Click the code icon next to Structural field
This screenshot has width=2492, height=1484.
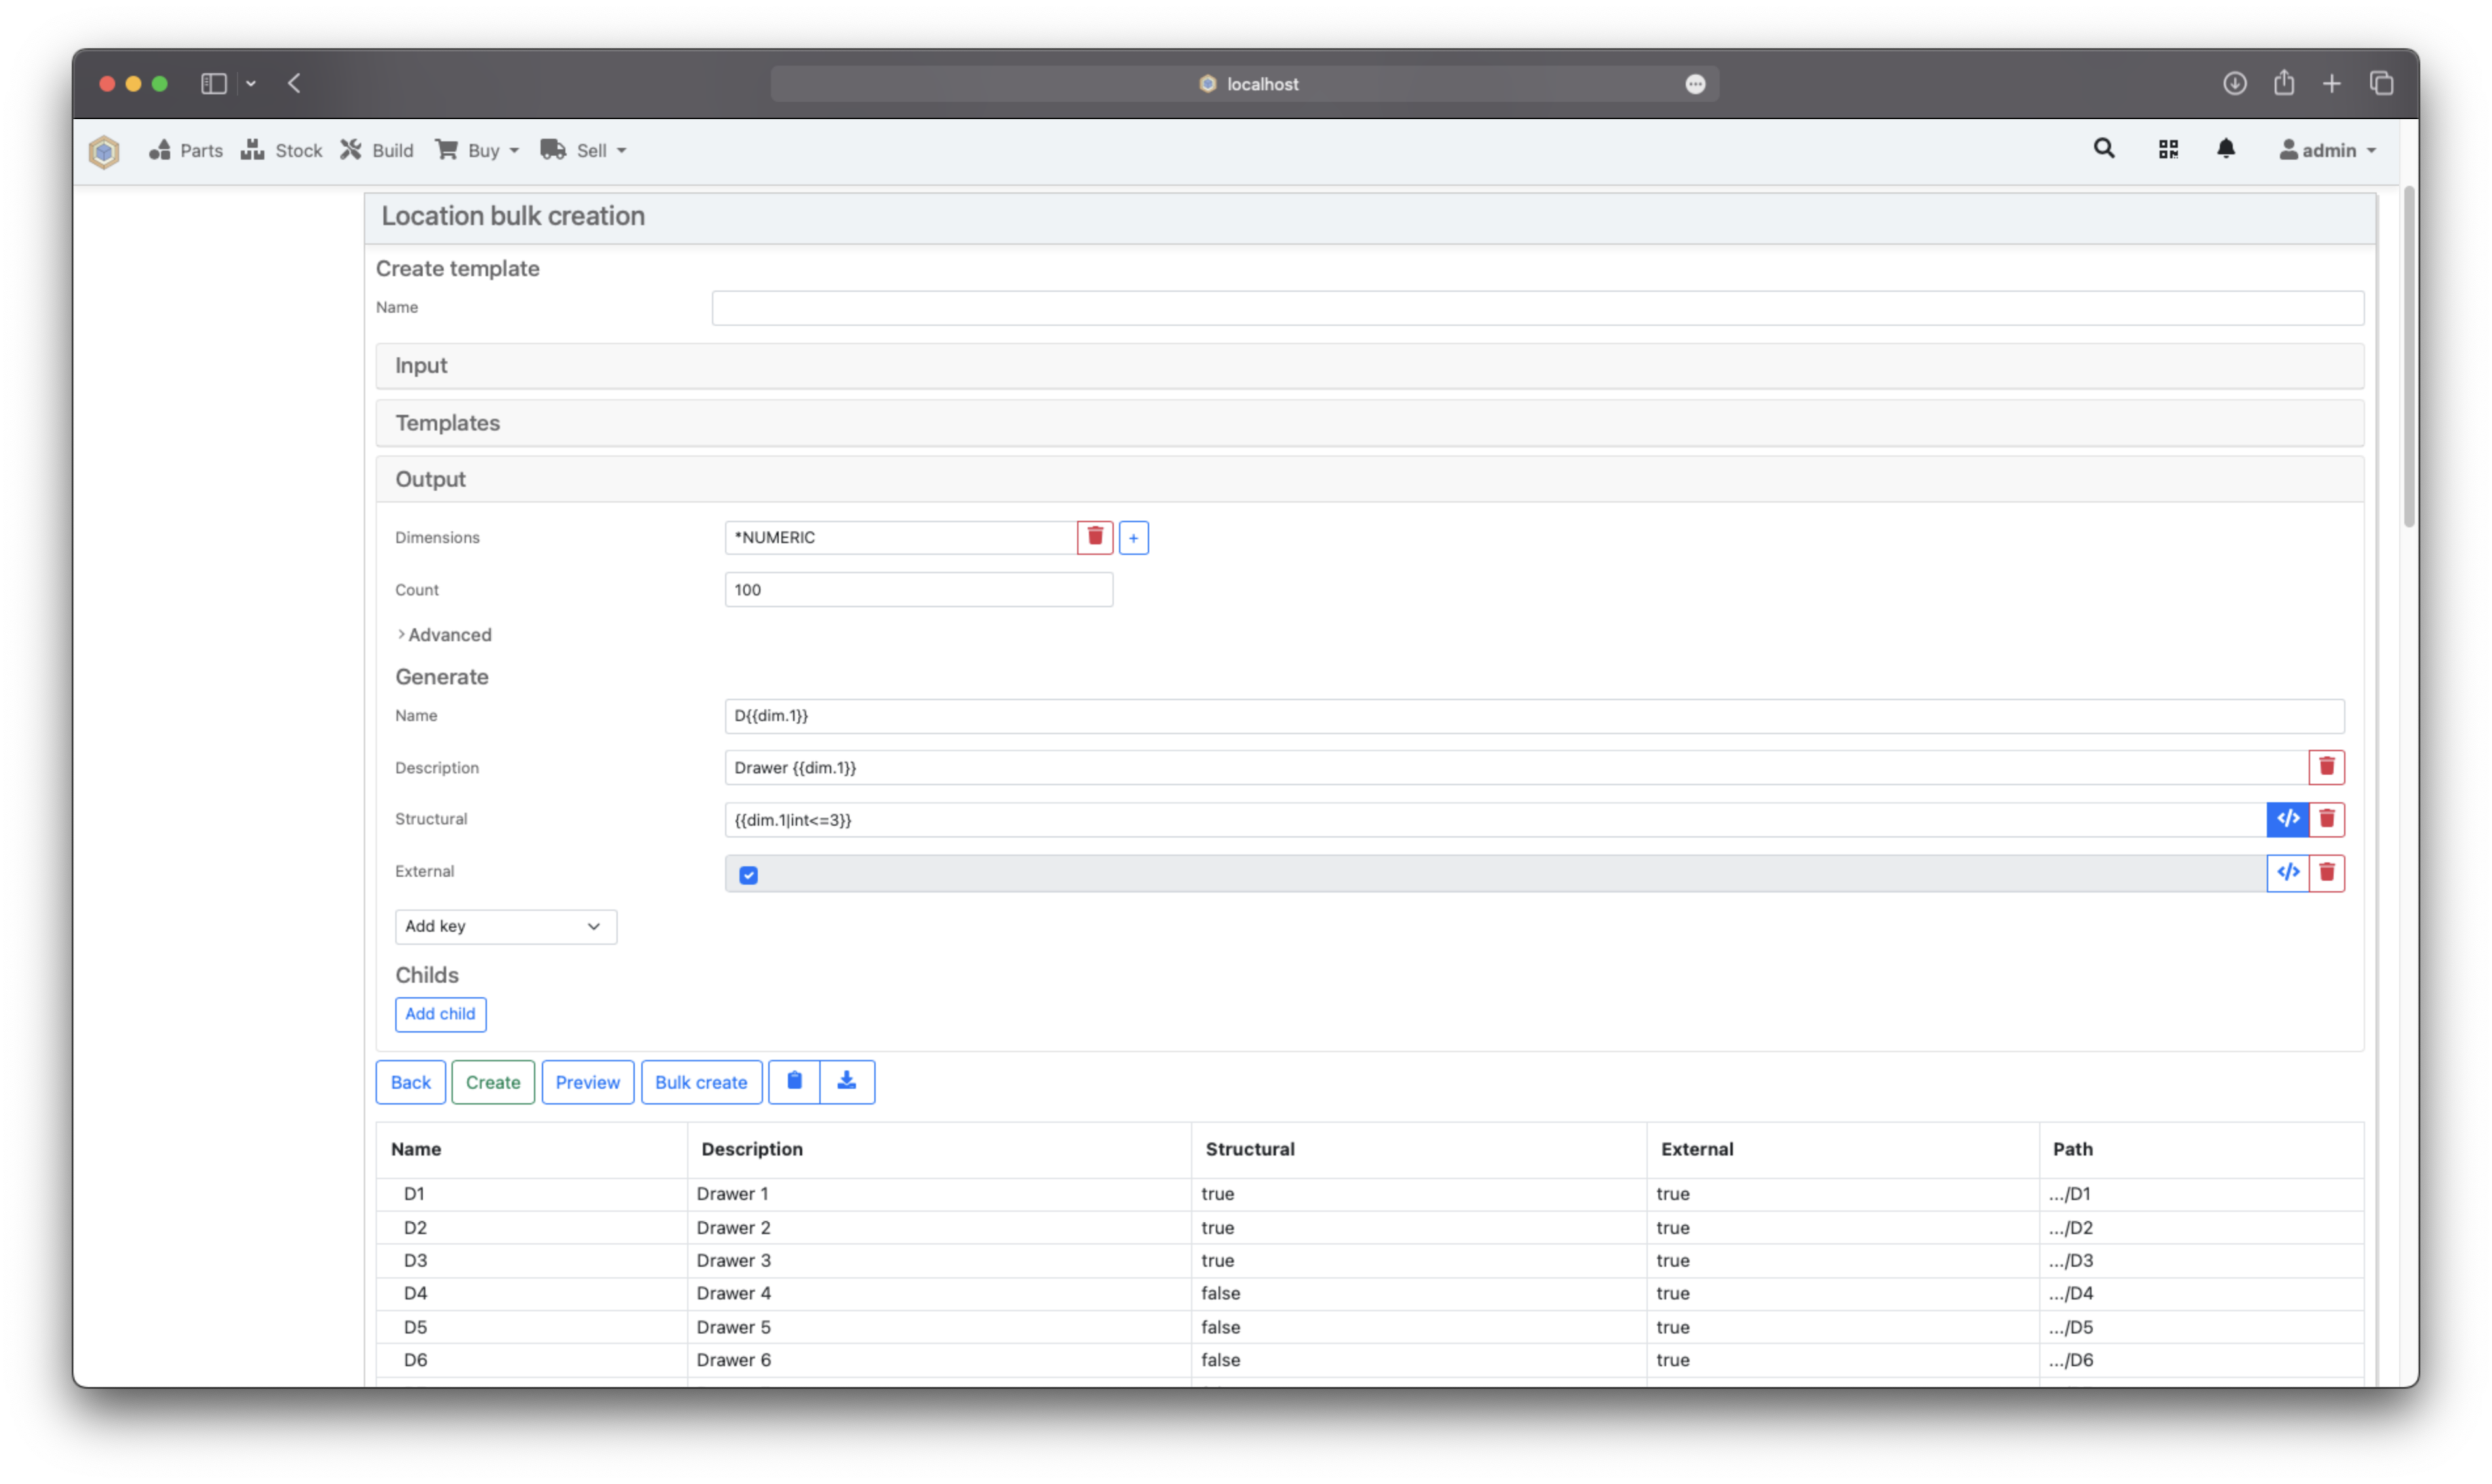[x=2288, y=819]
